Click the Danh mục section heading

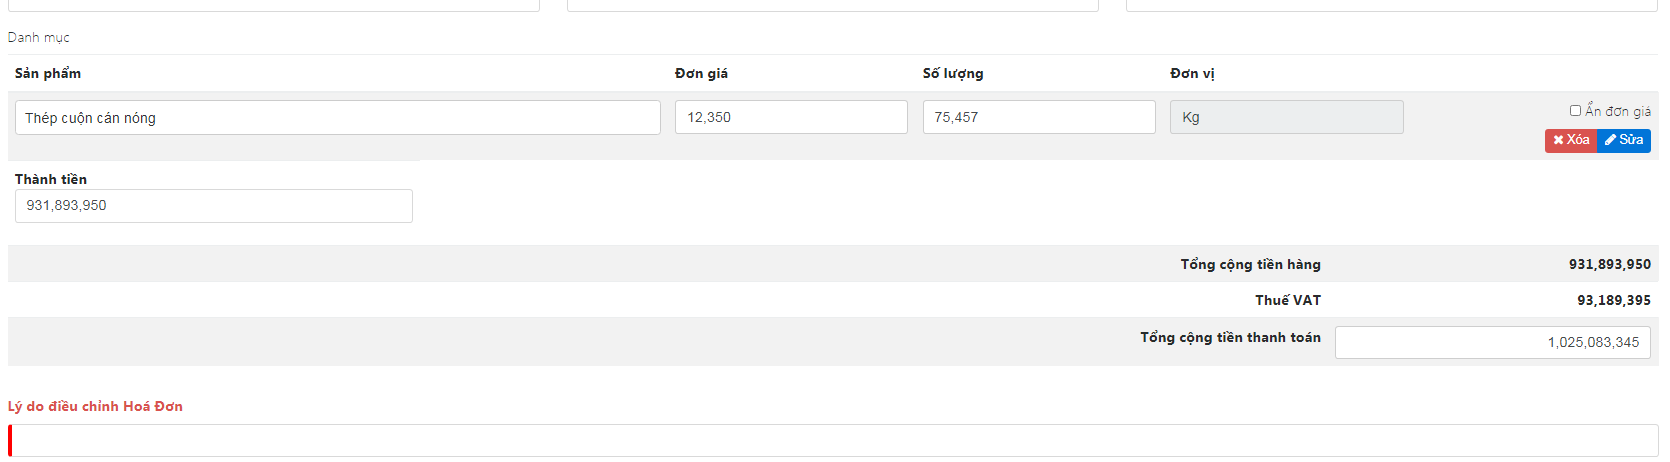[x=39, y=37]
